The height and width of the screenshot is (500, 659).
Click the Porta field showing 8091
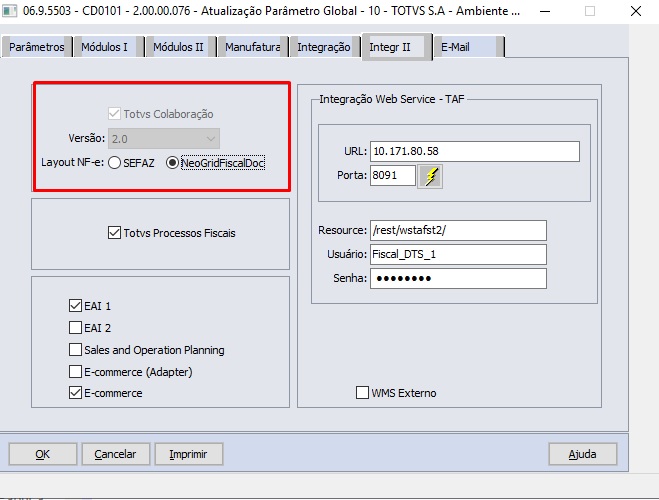393,175
